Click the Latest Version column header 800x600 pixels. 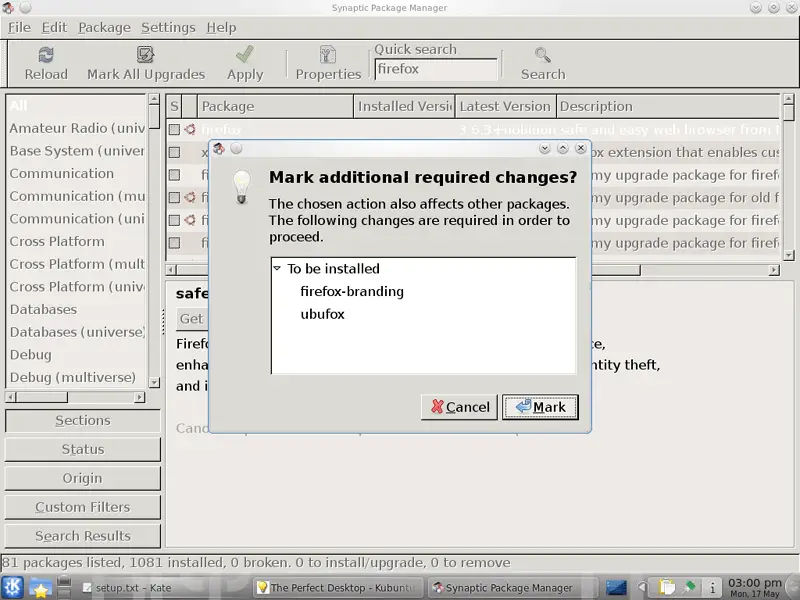pos(505,106)
